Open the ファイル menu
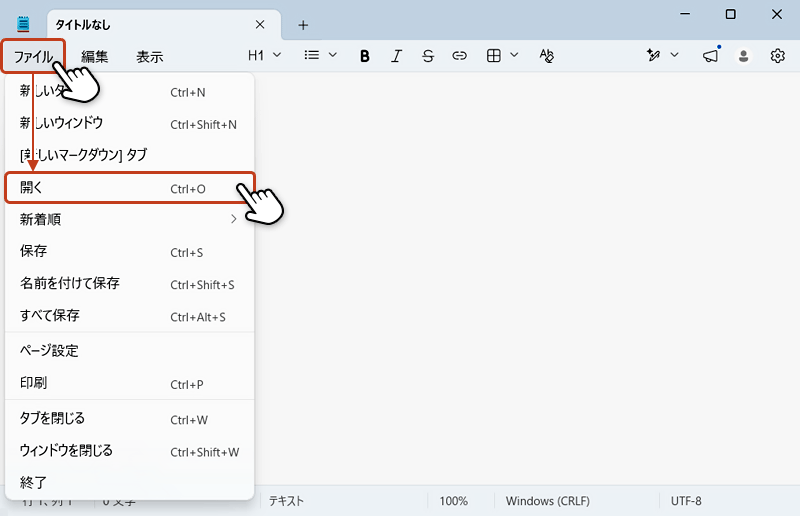 pyautogui.click(x=33, y=56)
